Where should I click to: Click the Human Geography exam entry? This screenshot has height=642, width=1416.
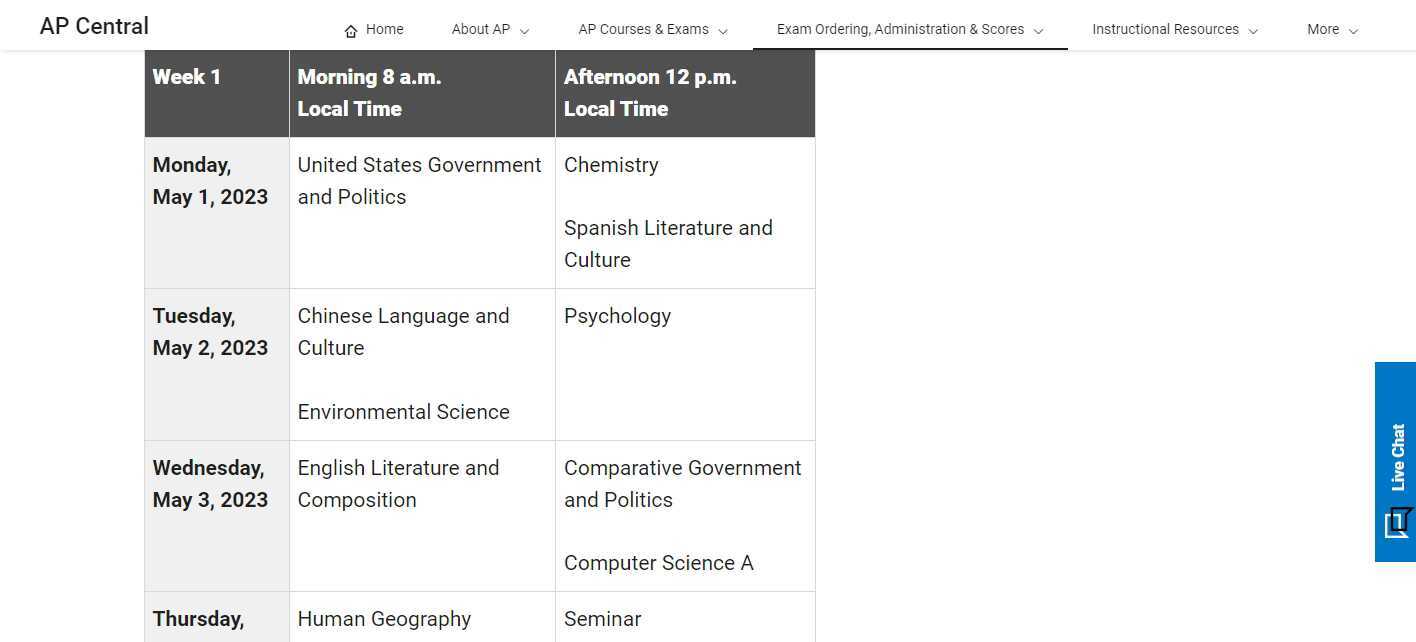(384, 619)
